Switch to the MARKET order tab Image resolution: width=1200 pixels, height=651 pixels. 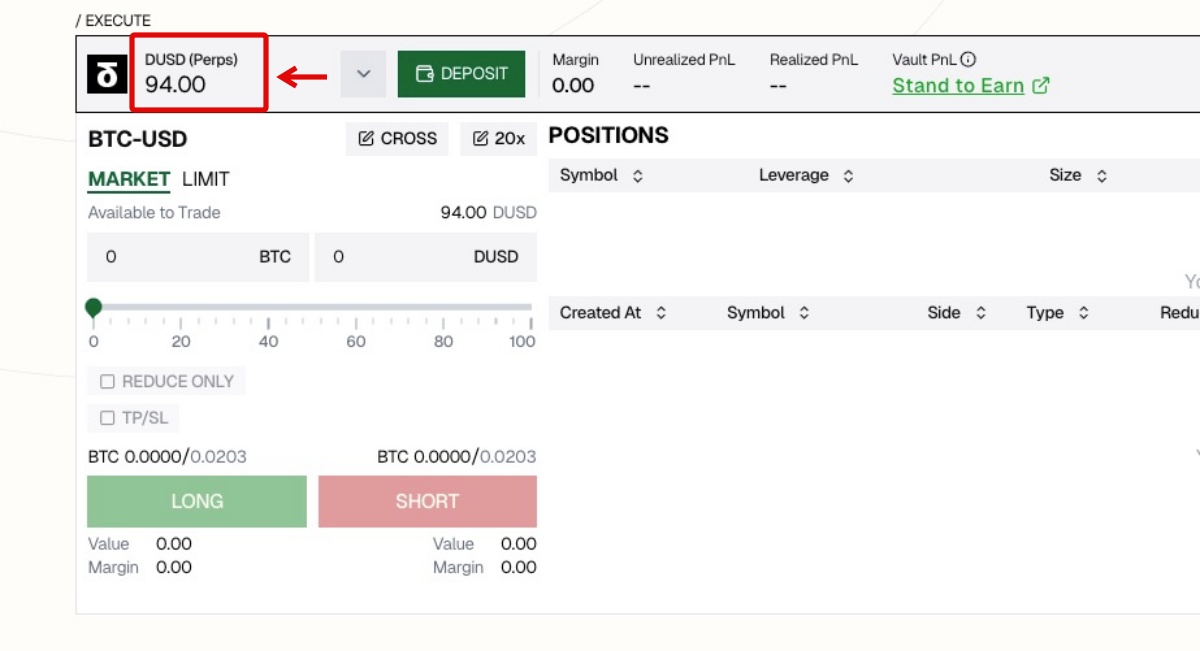coord(129,180)
